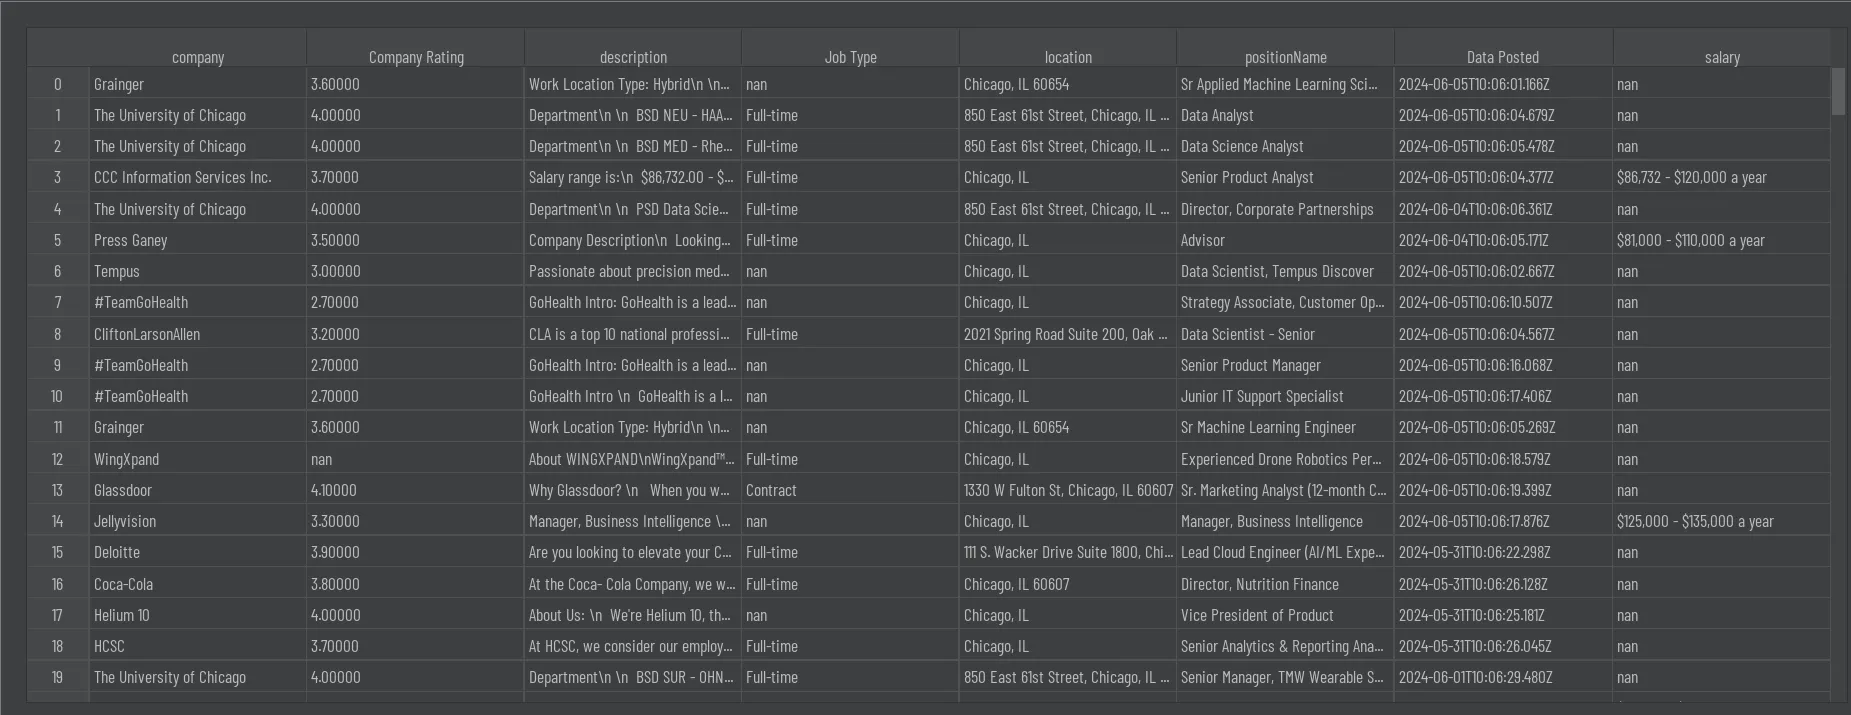
Task: Click the Manager, Business Intelligence position cell
Action: coord(1285,521)
